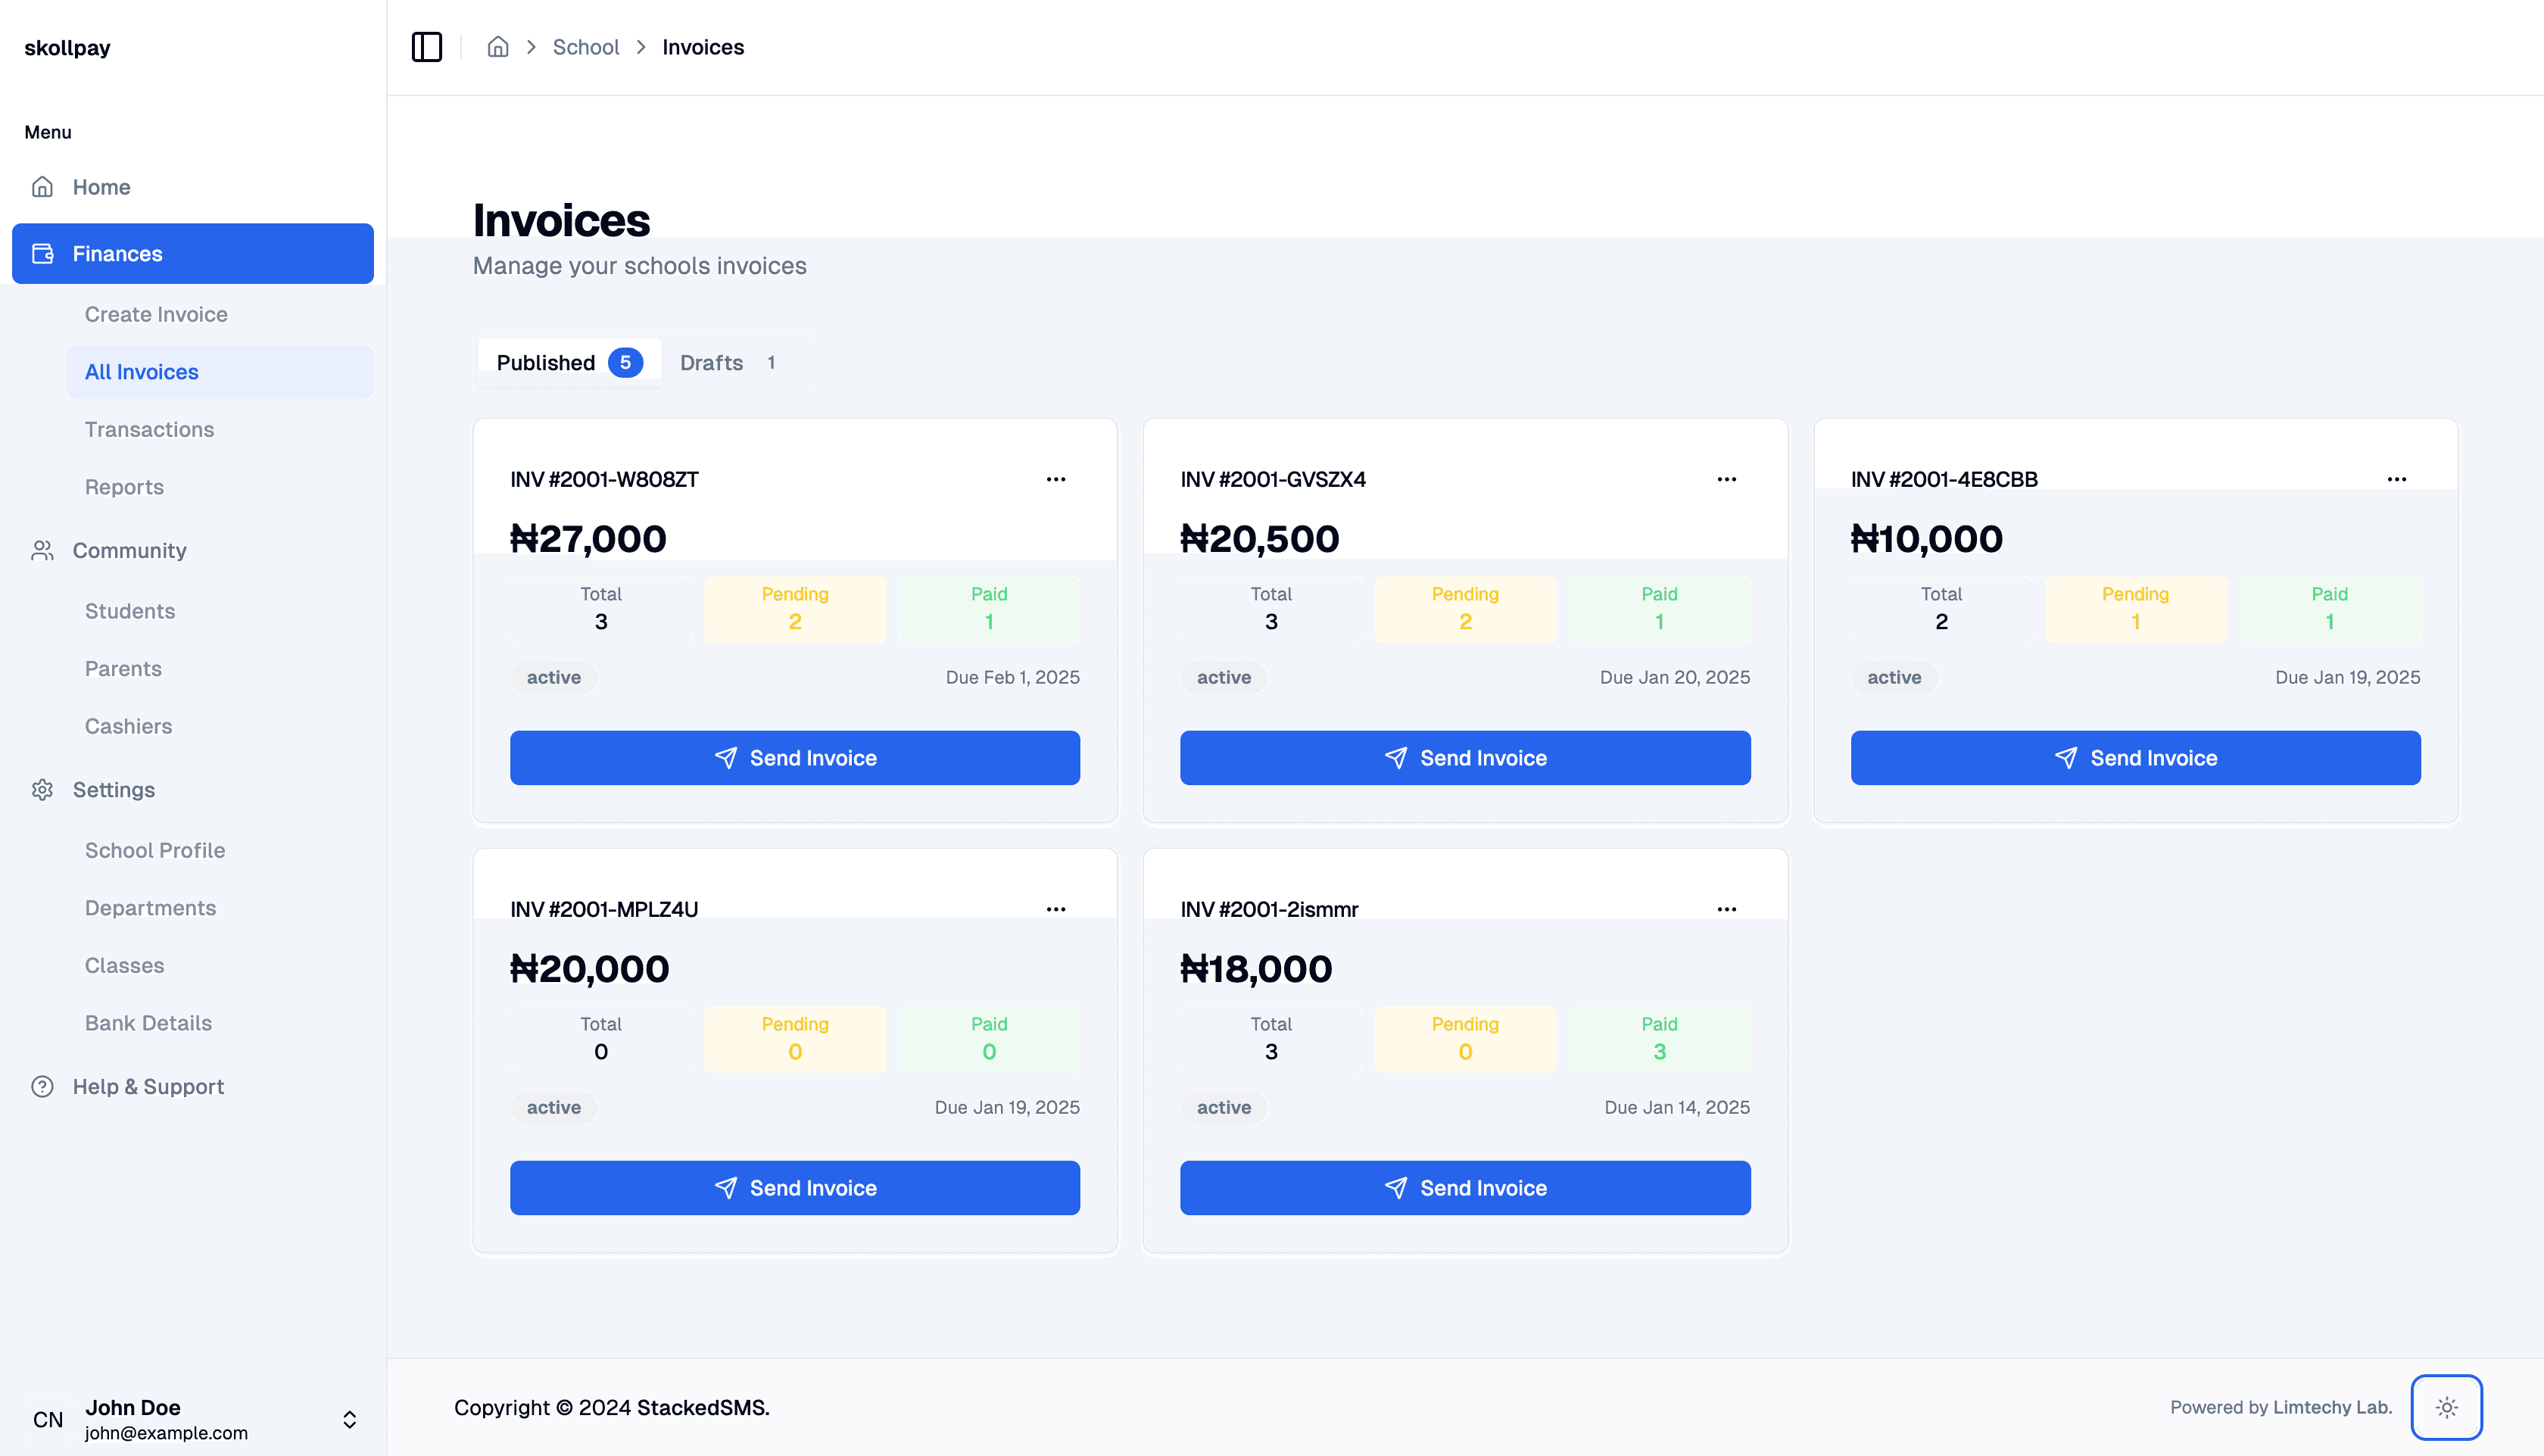Viewport: 2544px width, 1456px height.
Task: Click the Published count badge 5
Action: point(626,363)
